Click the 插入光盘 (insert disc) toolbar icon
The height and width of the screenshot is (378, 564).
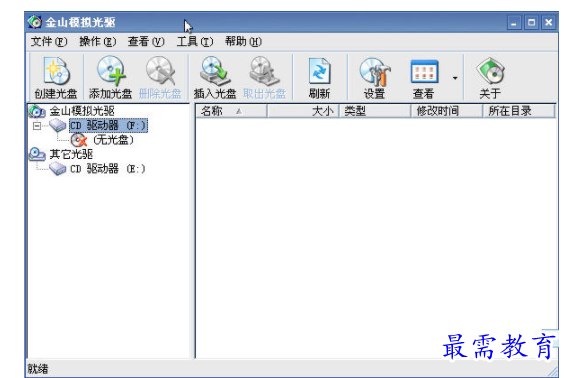pos(215,77)
